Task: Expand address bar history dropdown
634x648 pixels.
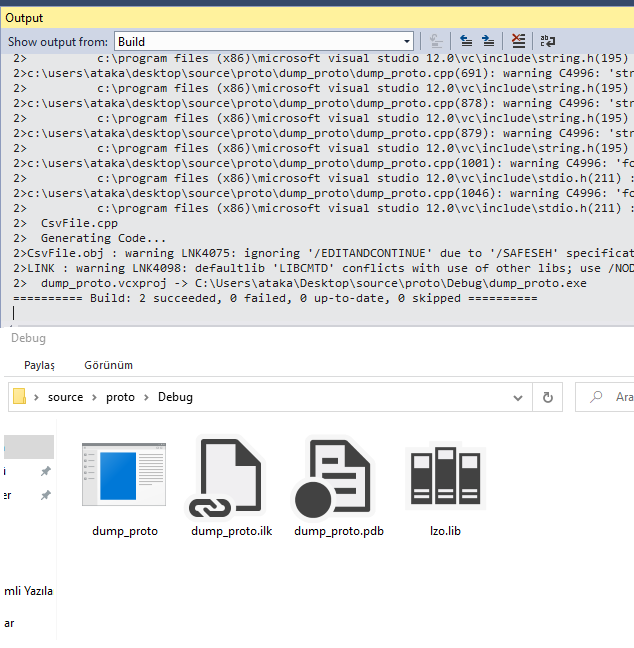Action: 518,397
